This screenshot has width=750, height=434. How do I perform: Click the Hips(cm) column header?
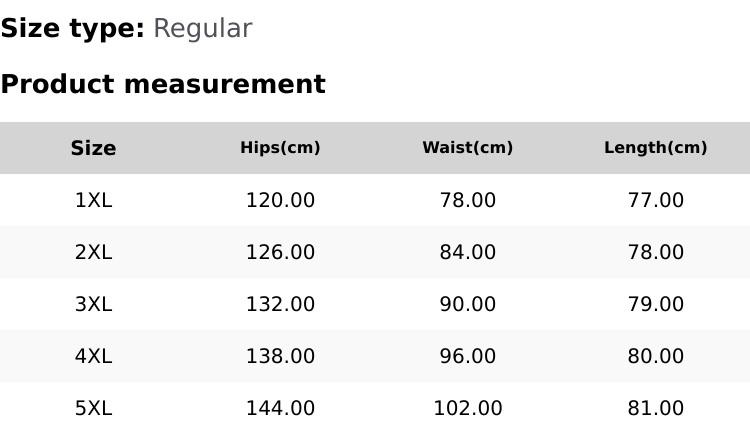coord(280,148)
